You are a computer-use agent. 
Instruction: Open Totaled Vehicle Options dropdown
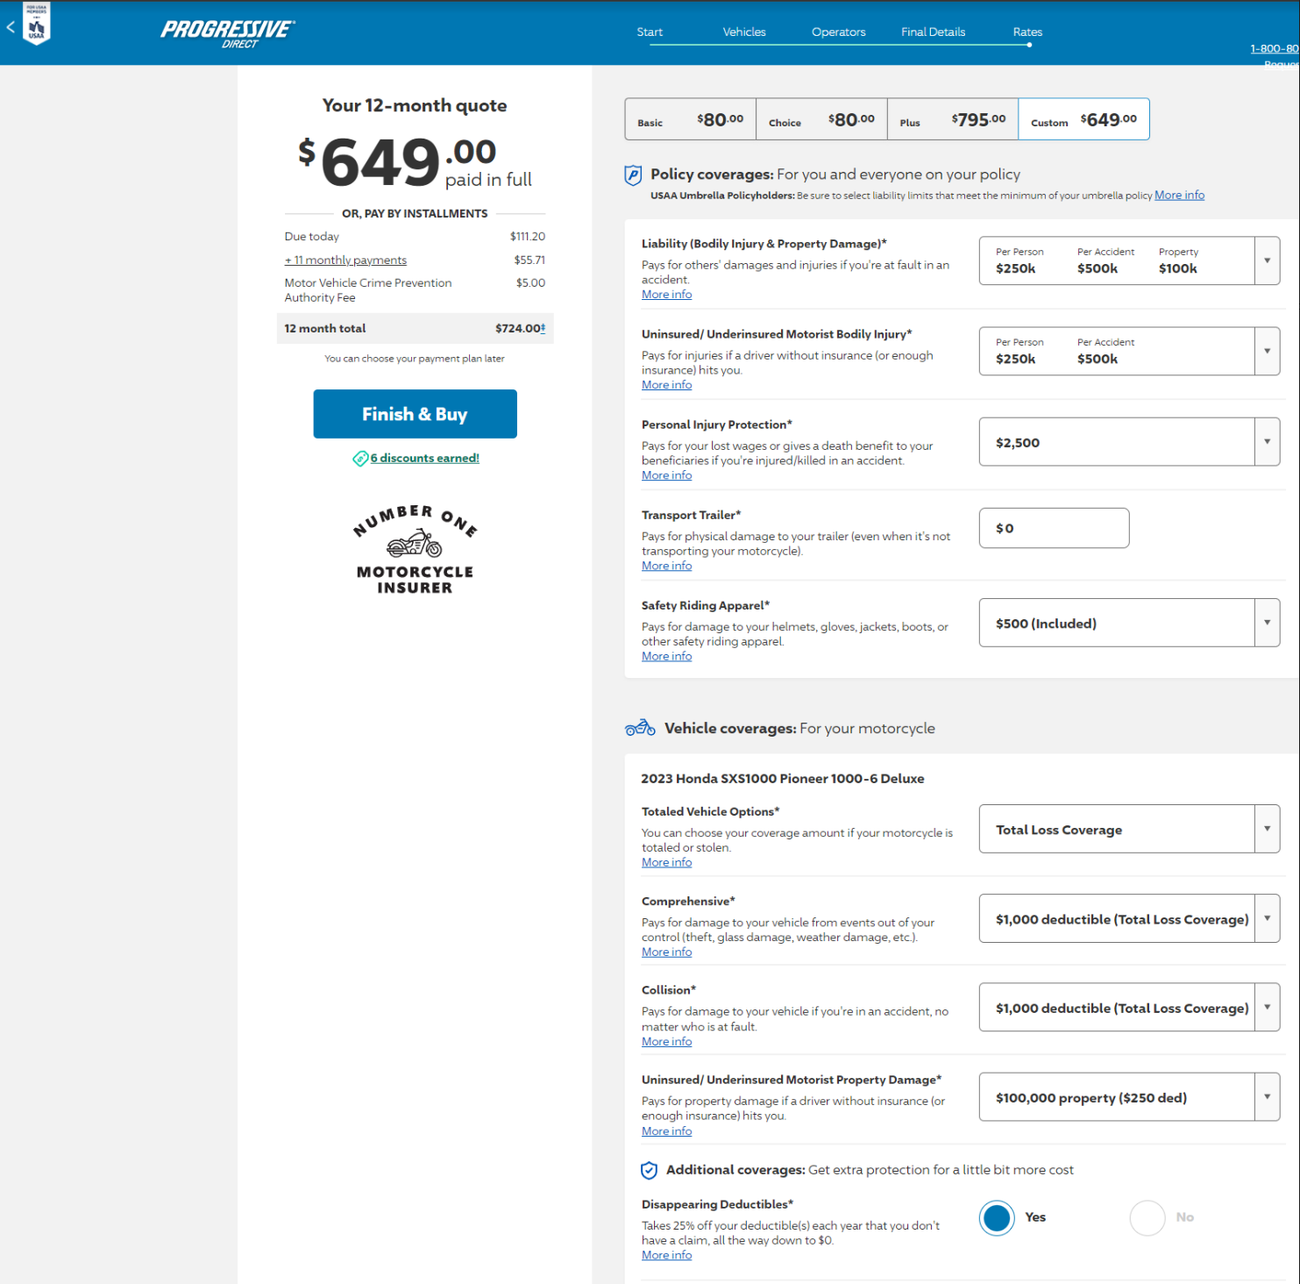[x=1129, y=829]
